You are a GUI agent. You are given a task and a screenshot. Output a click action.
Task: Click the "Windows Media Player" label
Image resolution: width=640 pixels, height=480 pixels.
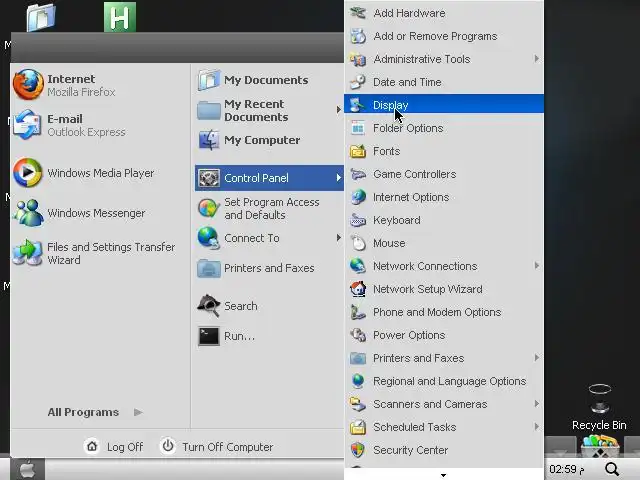click(101, 173)
